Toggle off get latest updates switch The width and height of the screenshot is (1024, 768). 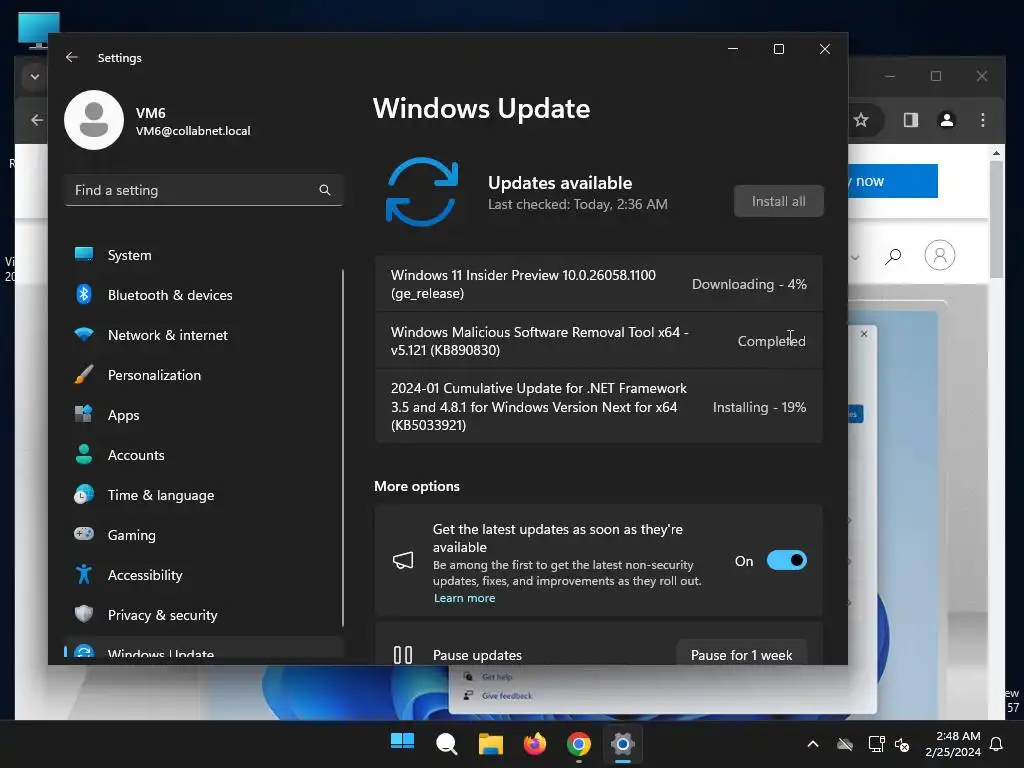(786, 560)
